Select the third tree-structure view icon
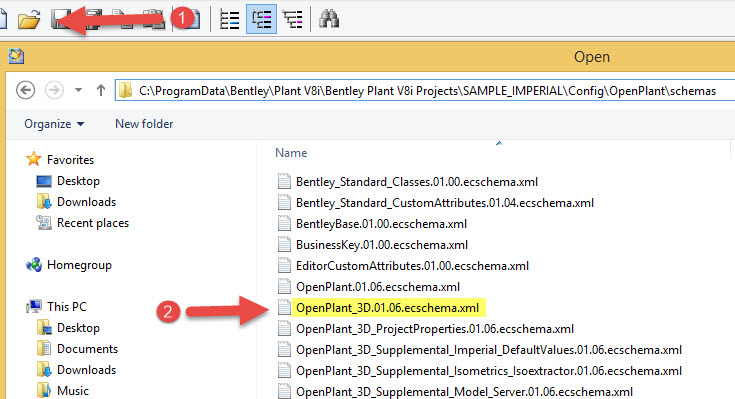This screenshot has height=399, width=735. 293,20
